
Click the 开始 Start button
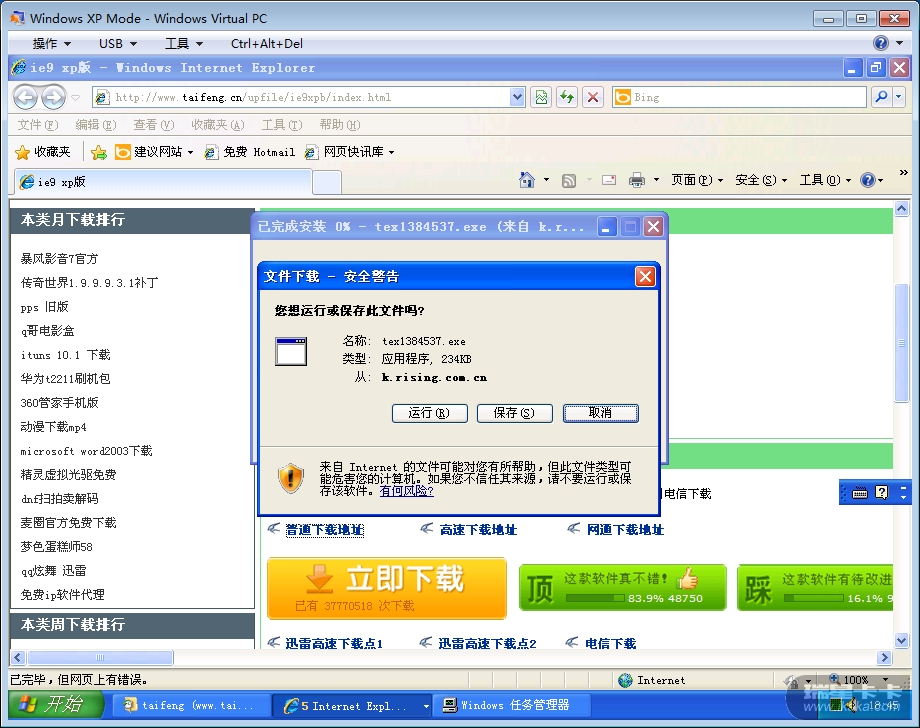pyautogui.click(x=56, y=704)
